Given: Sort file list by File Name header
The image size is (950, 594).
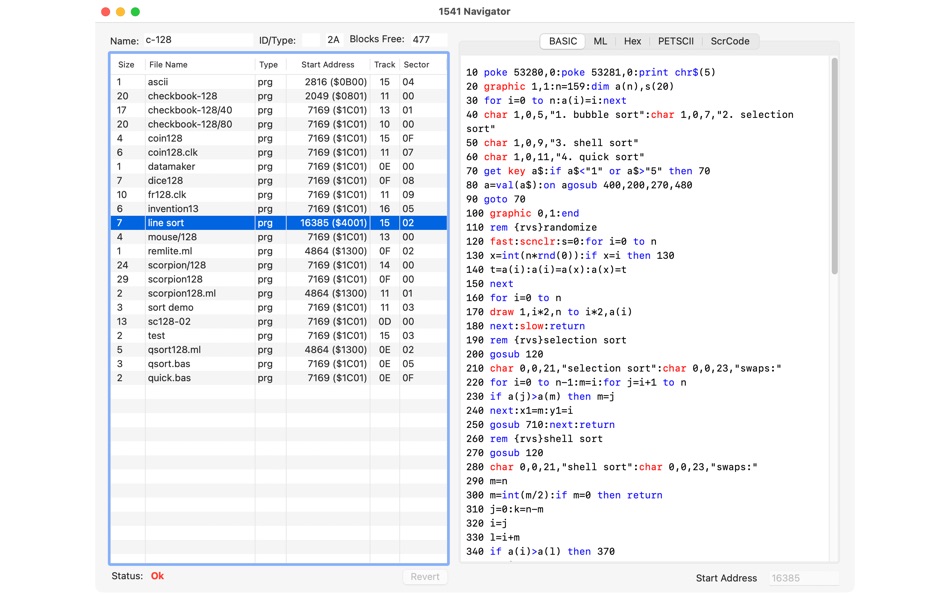Looking at the screenshot, I should [x=200, y=64].
